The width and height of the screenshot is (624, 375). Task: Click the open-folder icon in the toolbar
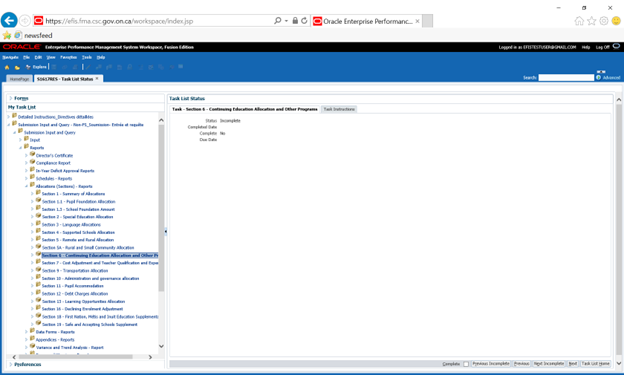click(x=17, y=67)
